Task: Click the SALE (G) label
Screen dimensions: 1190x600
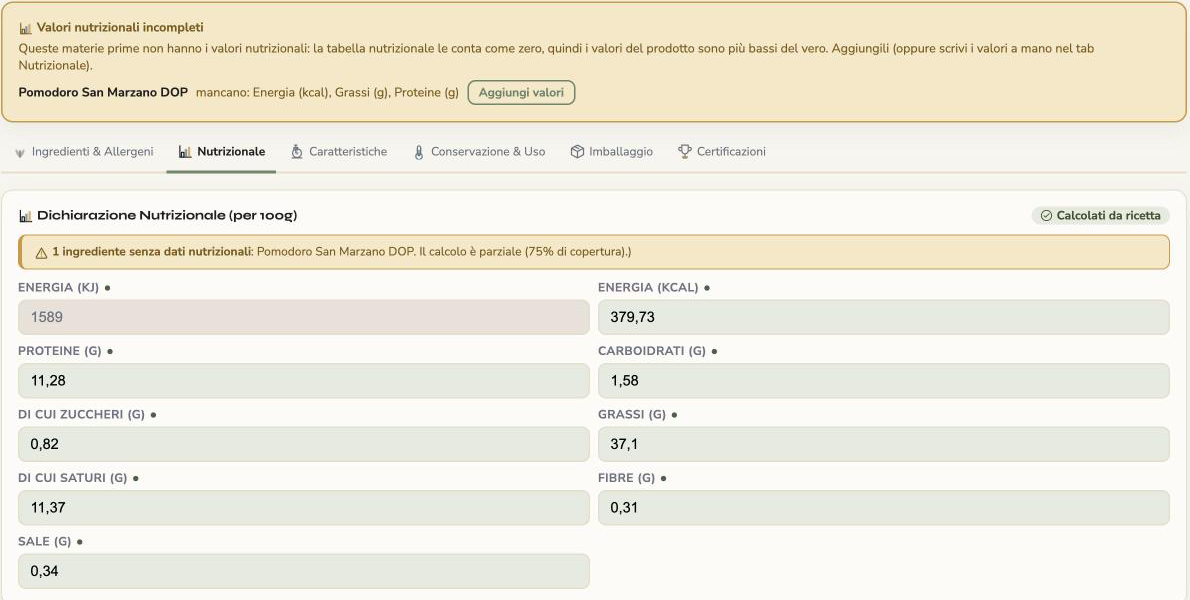Action: coord(45,542)
